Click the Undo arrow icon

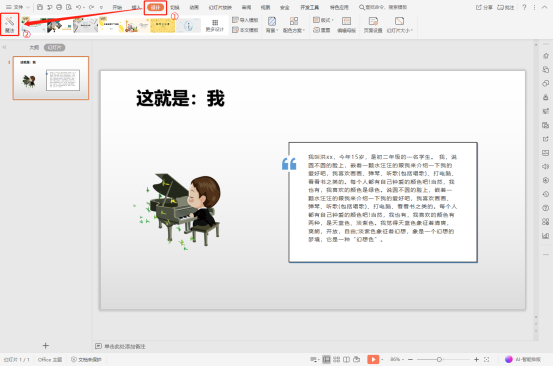[x=78, y=7]
